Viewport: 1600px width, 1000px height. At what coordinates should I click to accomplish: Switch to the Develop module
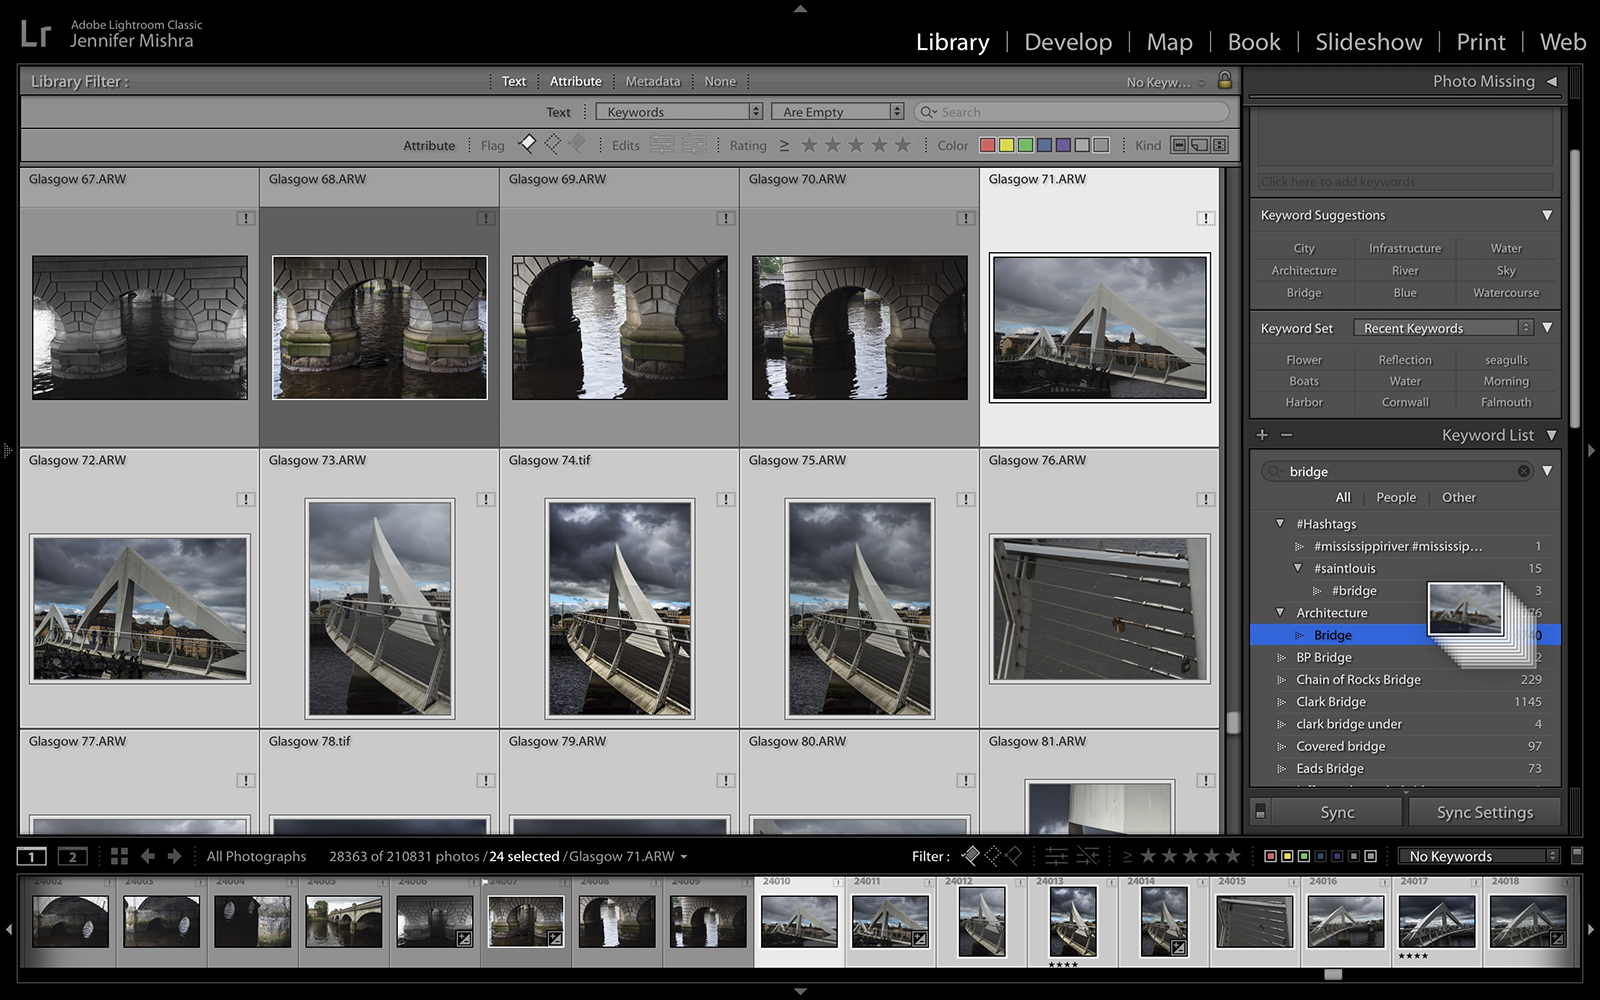point(1068,42)
